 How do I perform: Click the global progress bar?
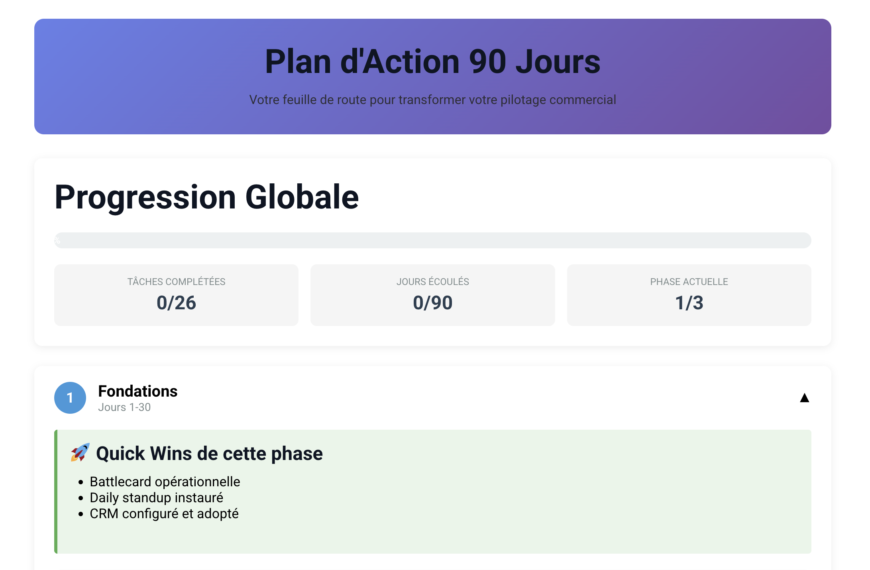(x=432, y=240)
